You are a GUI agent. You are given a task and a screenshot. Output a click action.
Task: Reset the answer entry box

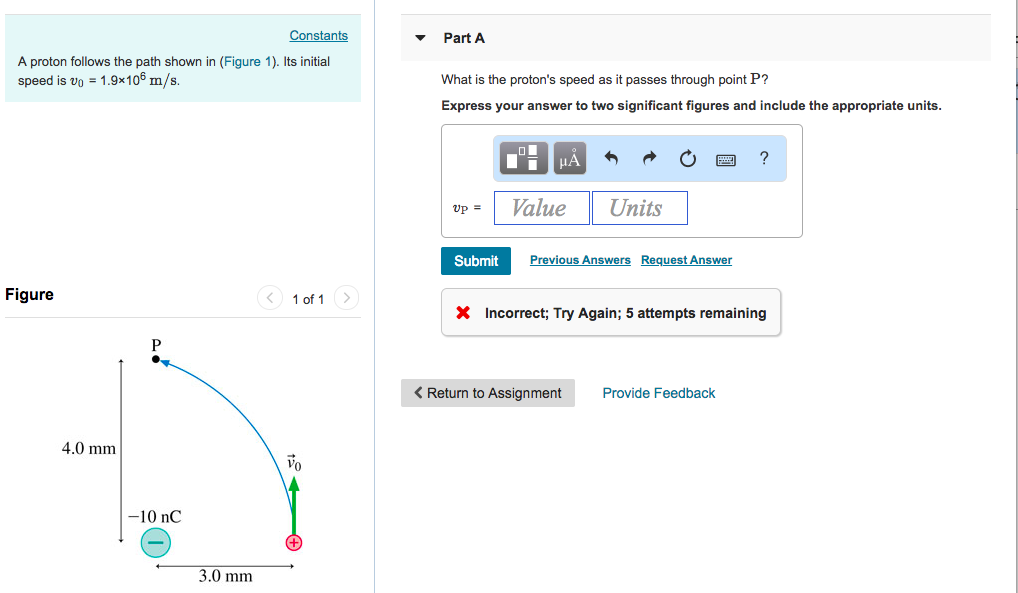click(687, 157)
